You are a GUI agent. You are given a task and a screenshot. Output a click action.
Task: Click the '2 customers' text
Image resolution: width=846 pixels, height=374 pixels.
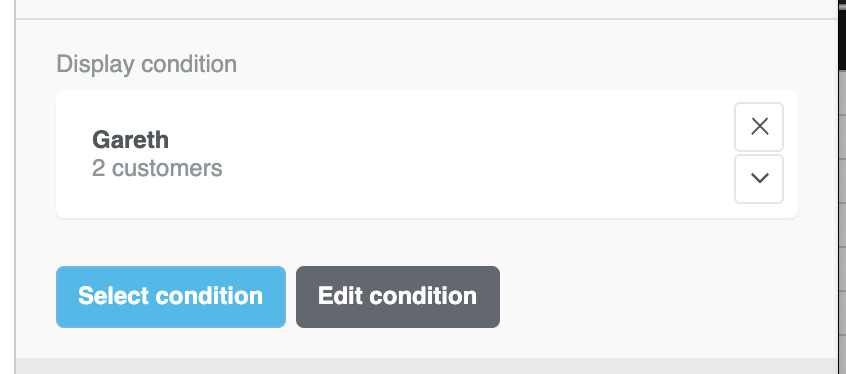[157, 168]
